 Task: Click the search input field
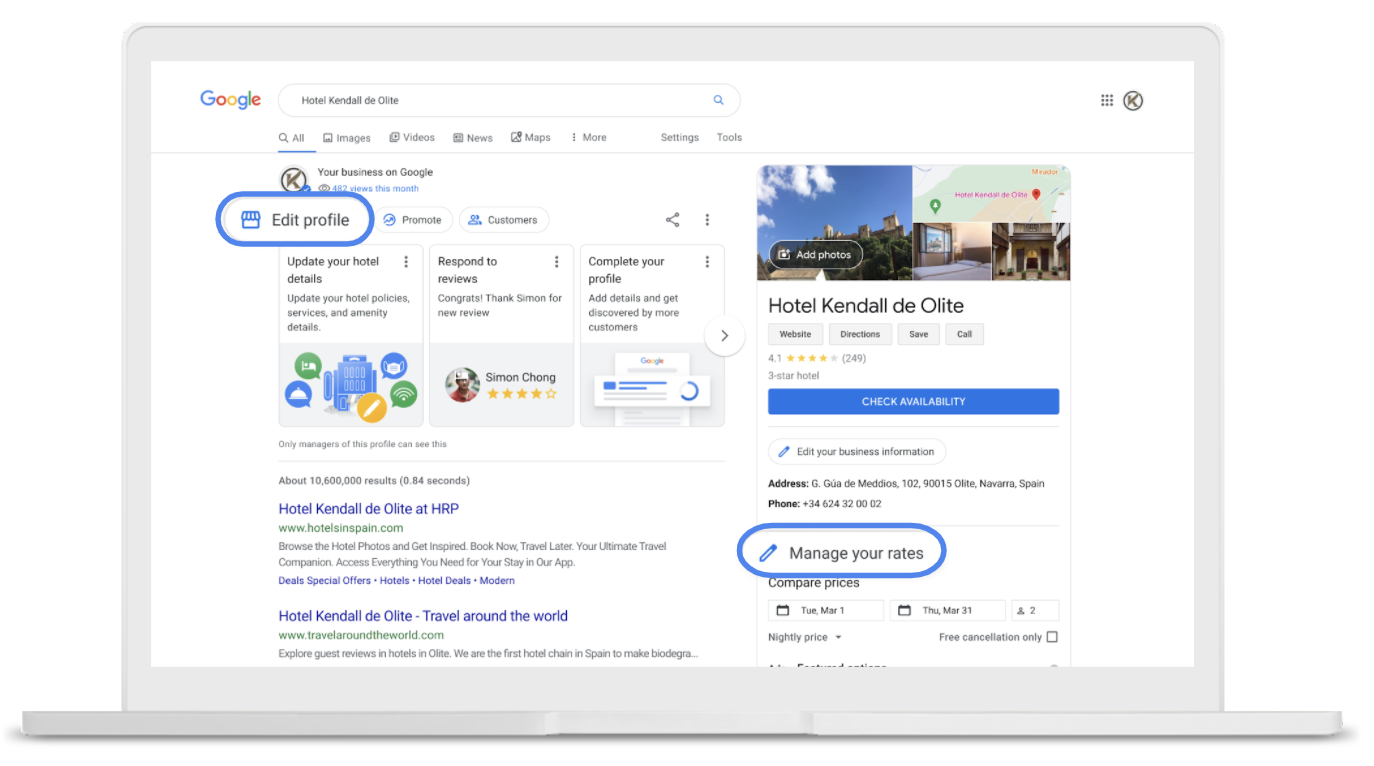coord(509,100)
